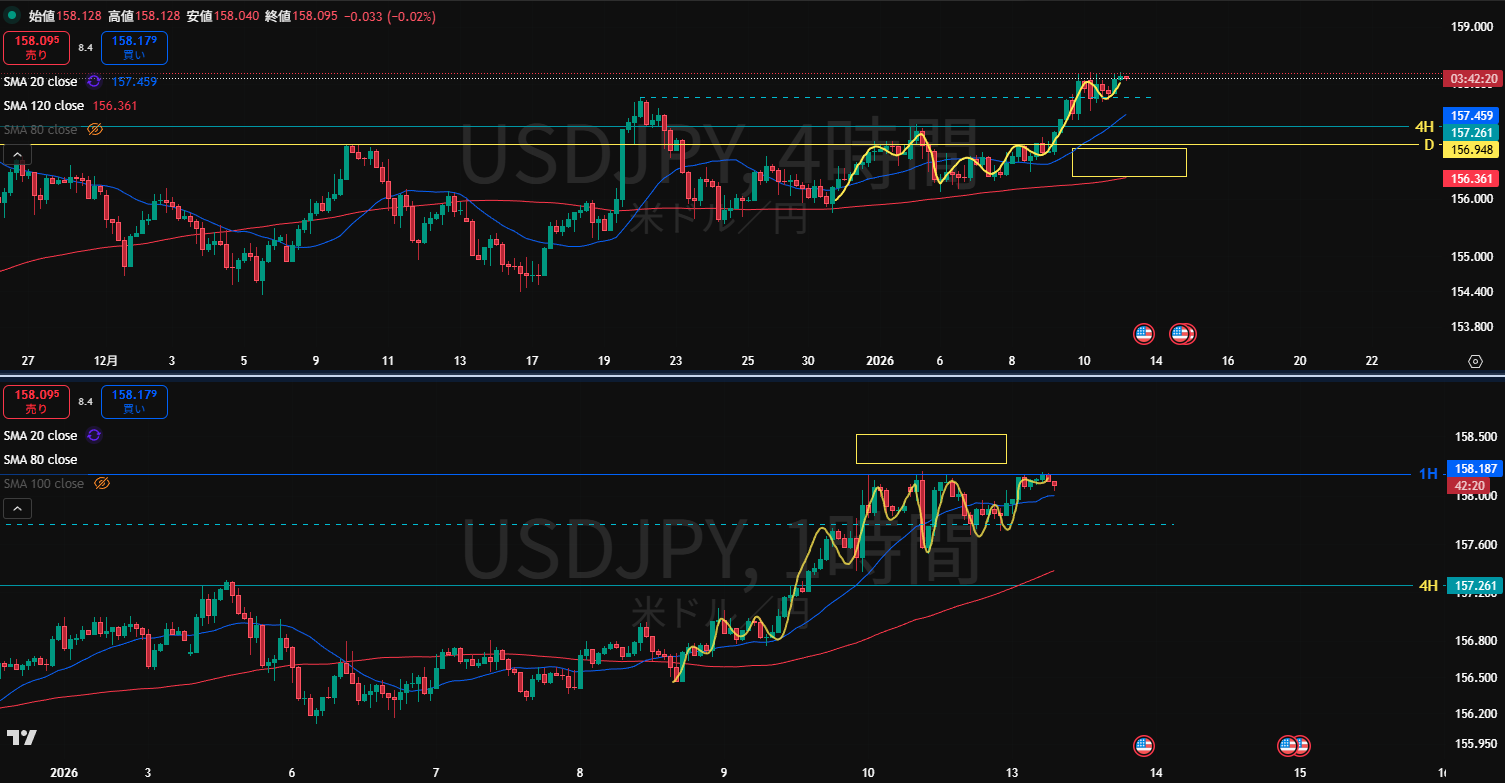Image resolution: width=1505 pixels, height=783 pixels.
Task: Click the TradingView logo in the bottom chart
Action: pyautogui.click(x=21, y=738)
